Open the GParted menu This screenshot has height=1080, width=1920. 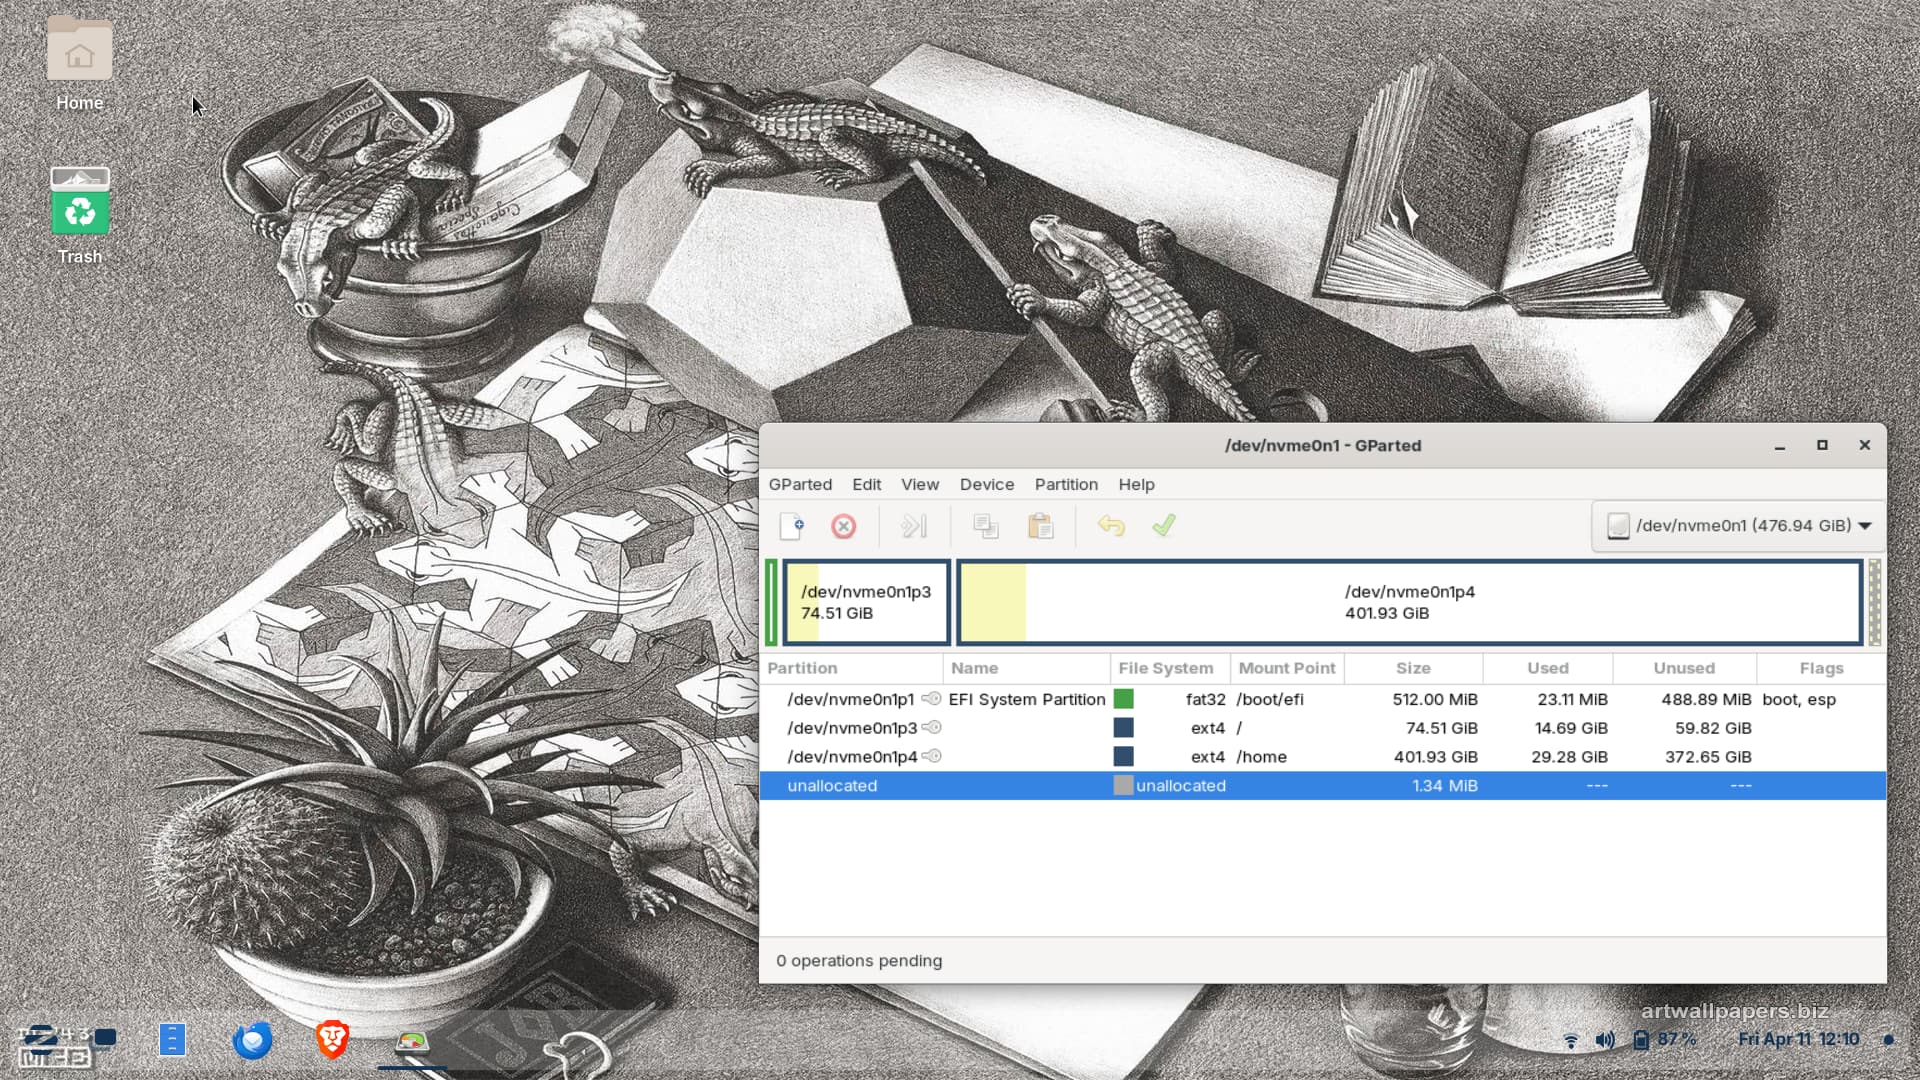point(800,484)
